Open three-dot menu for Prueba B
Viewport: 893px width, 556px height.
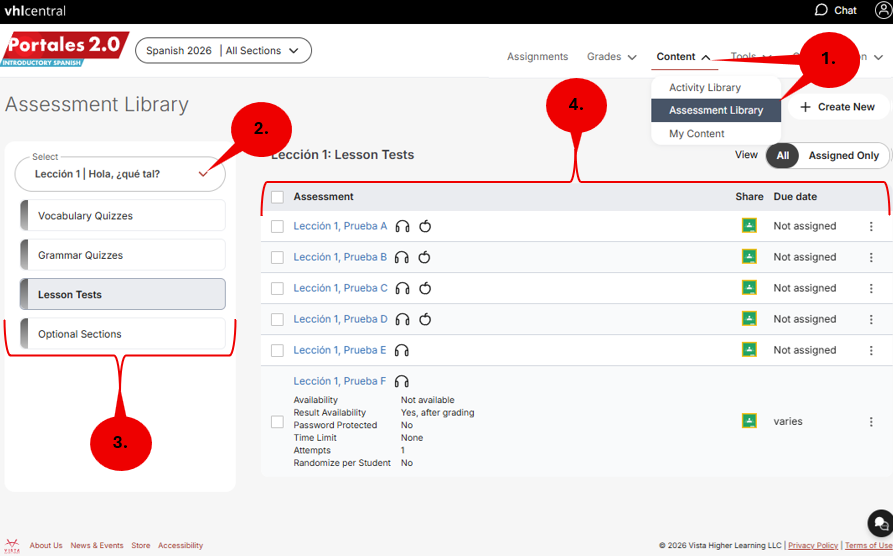coord(871,257)
